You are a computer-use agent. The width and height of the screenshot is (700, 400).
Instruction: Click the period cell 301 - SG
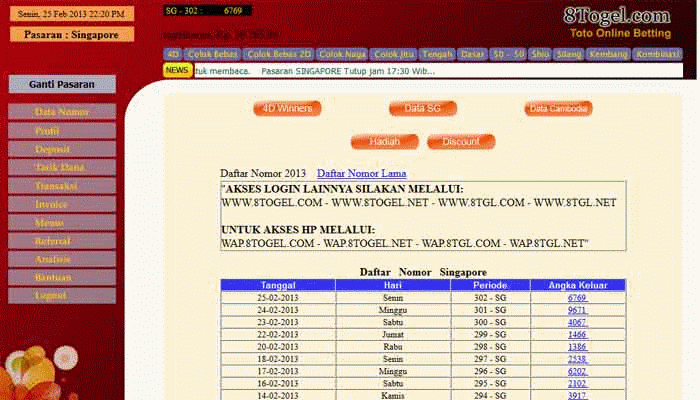coord(490,310)
